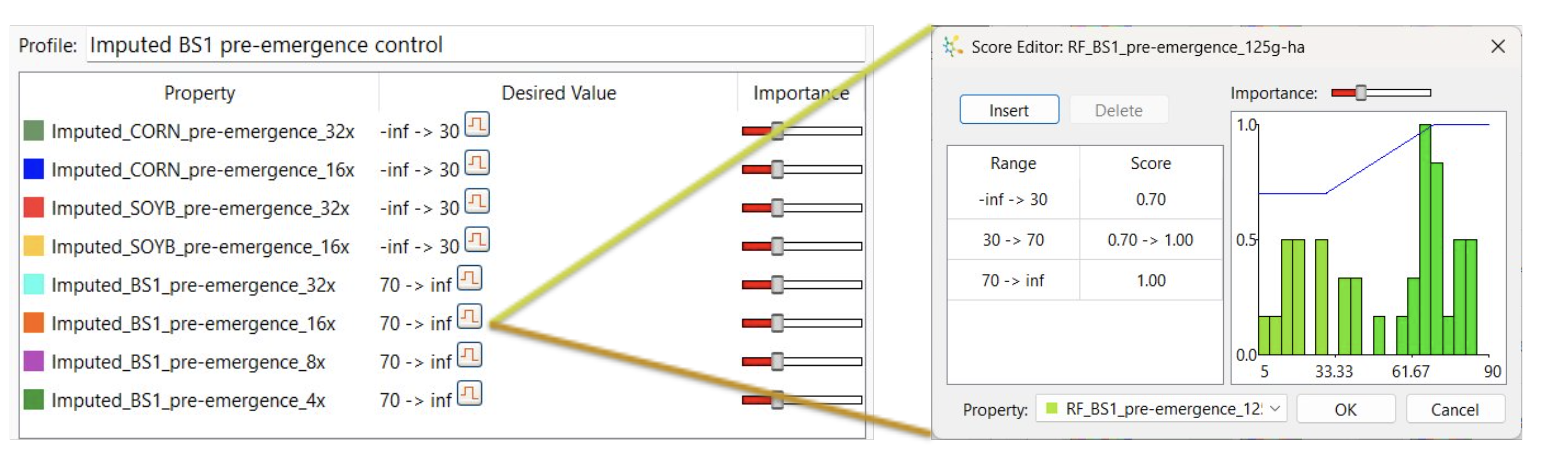
Task: Click the blue Imputed_CORN_pre-emergence_16x color swatch
Action: point(33,169)
